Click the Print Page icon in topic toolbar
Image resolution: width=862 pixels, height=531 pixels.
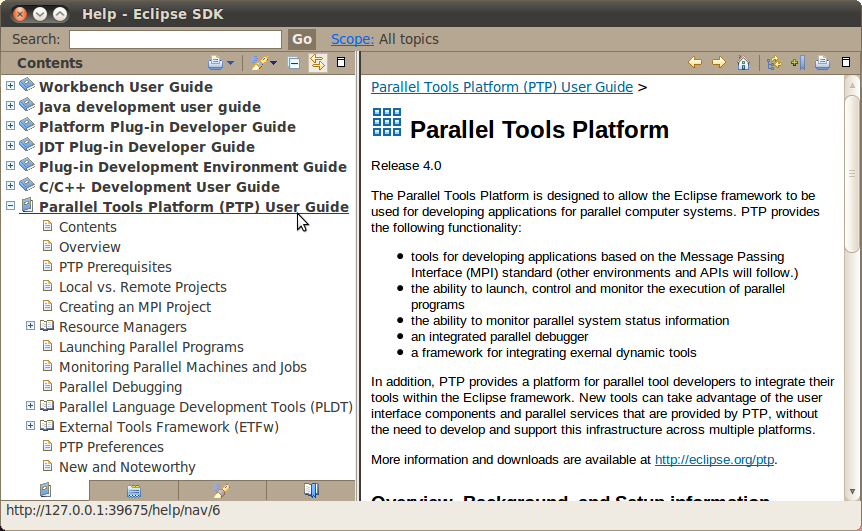point(822,63)
